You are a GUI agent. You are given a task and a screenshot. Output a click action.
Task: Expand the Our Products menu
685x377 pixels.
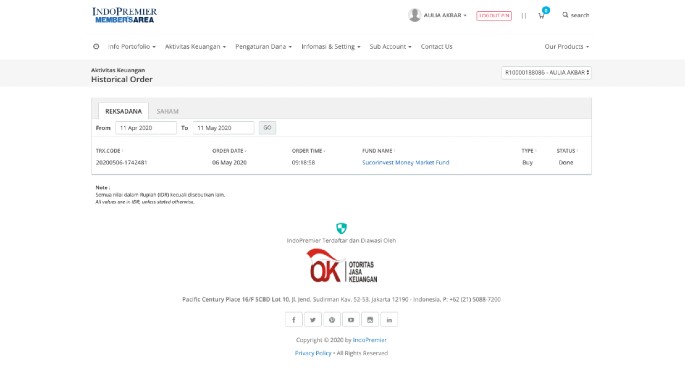[x=567, y=46]
